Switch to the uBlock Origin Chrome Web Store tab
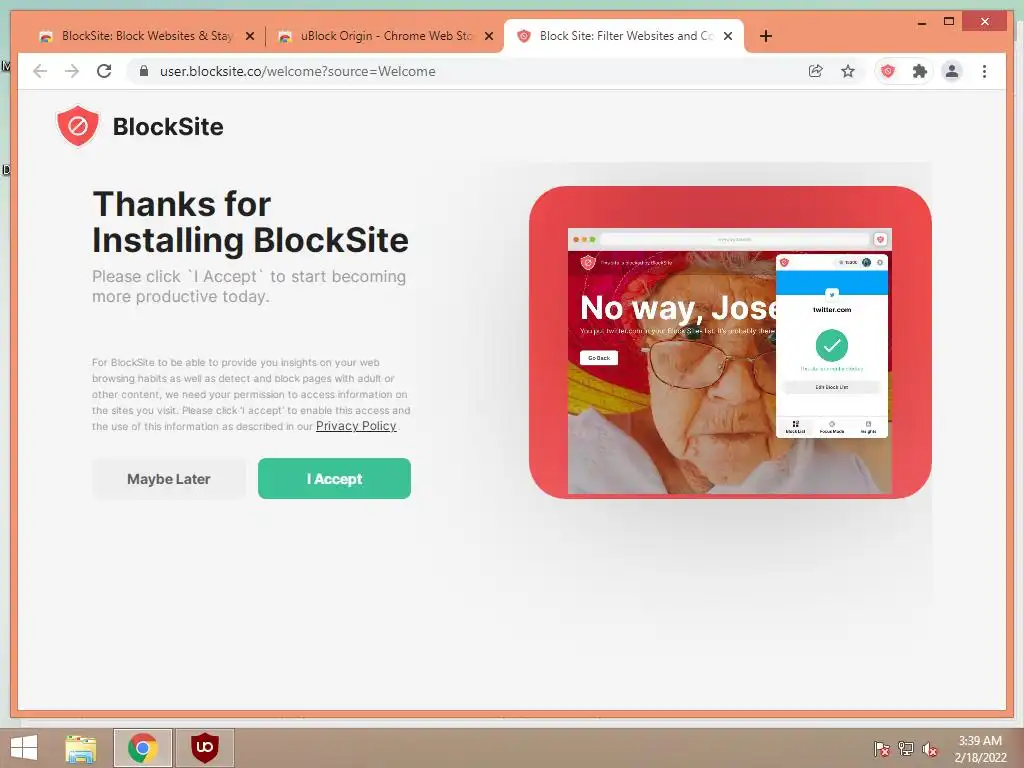 (x=386, y=36)
